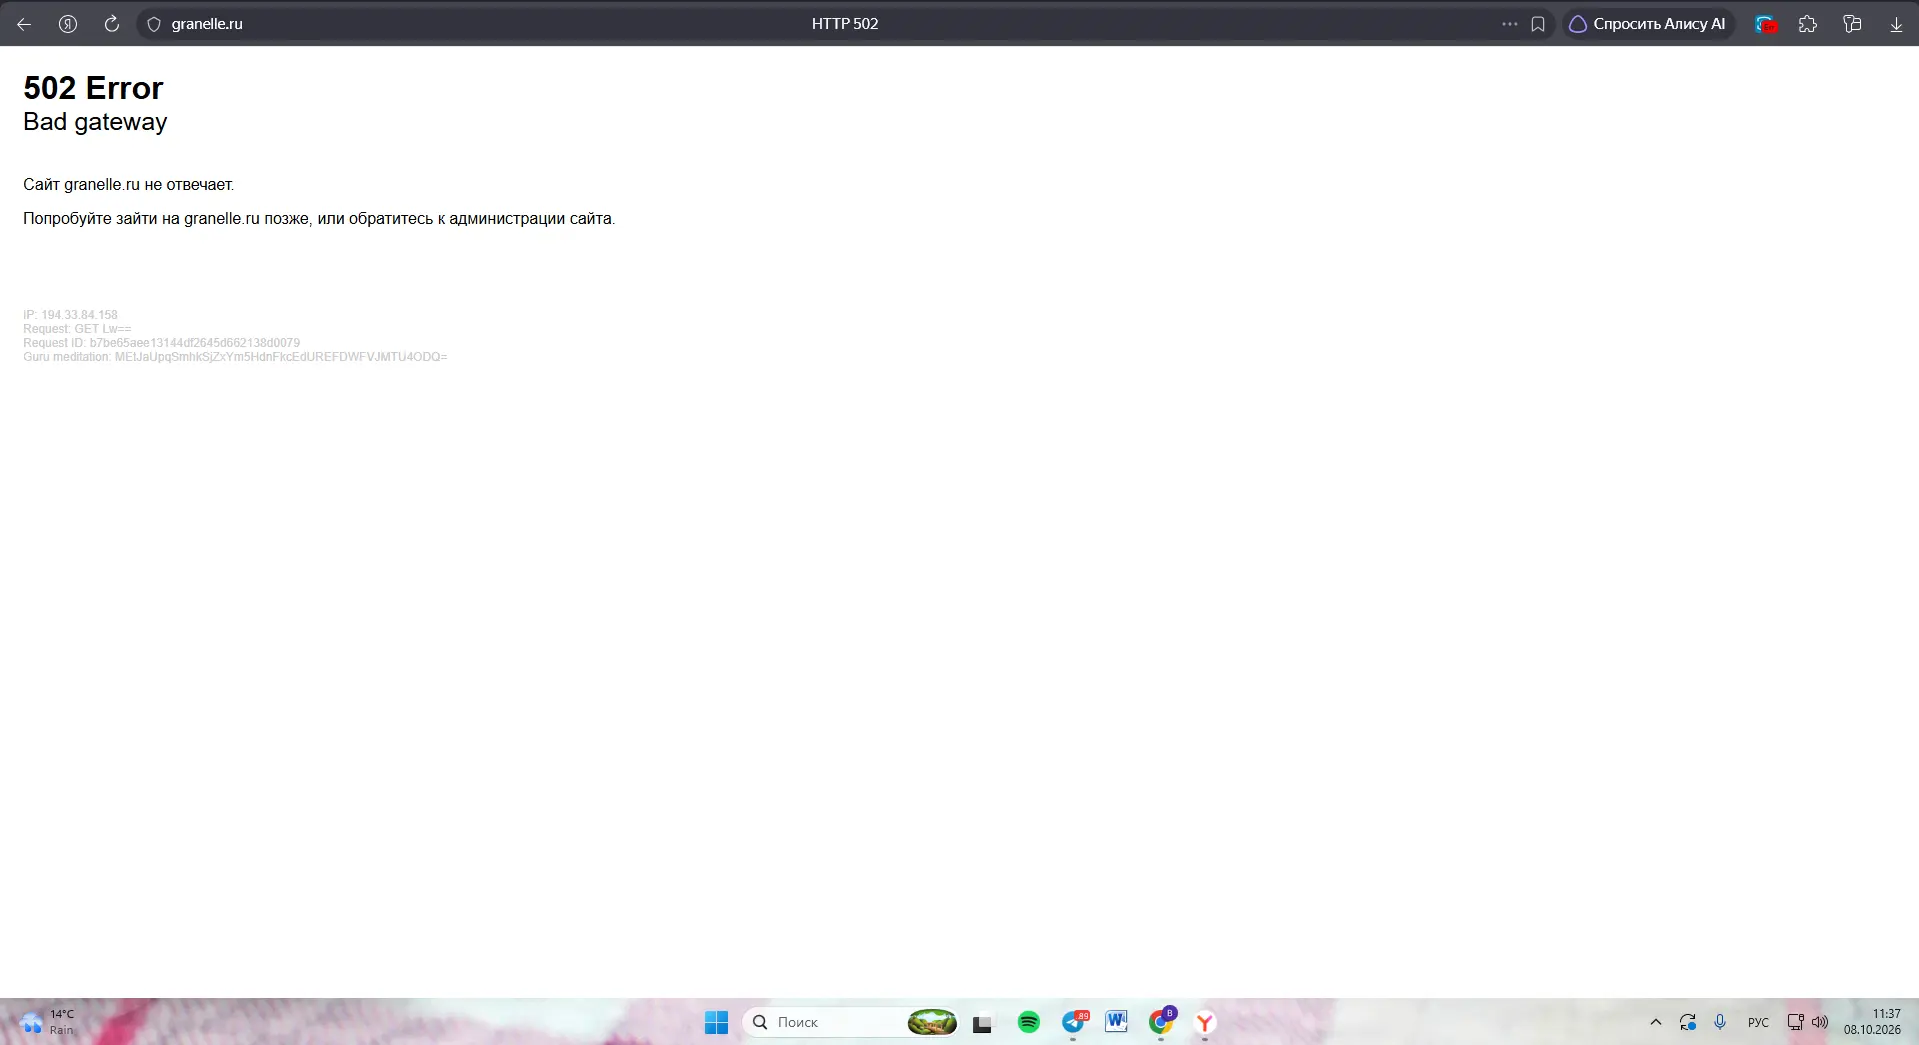The width and height of the screenshot is (1919, 1045).
Task: Open the clock showing 11:37
Action: tap(1873, 1022)
